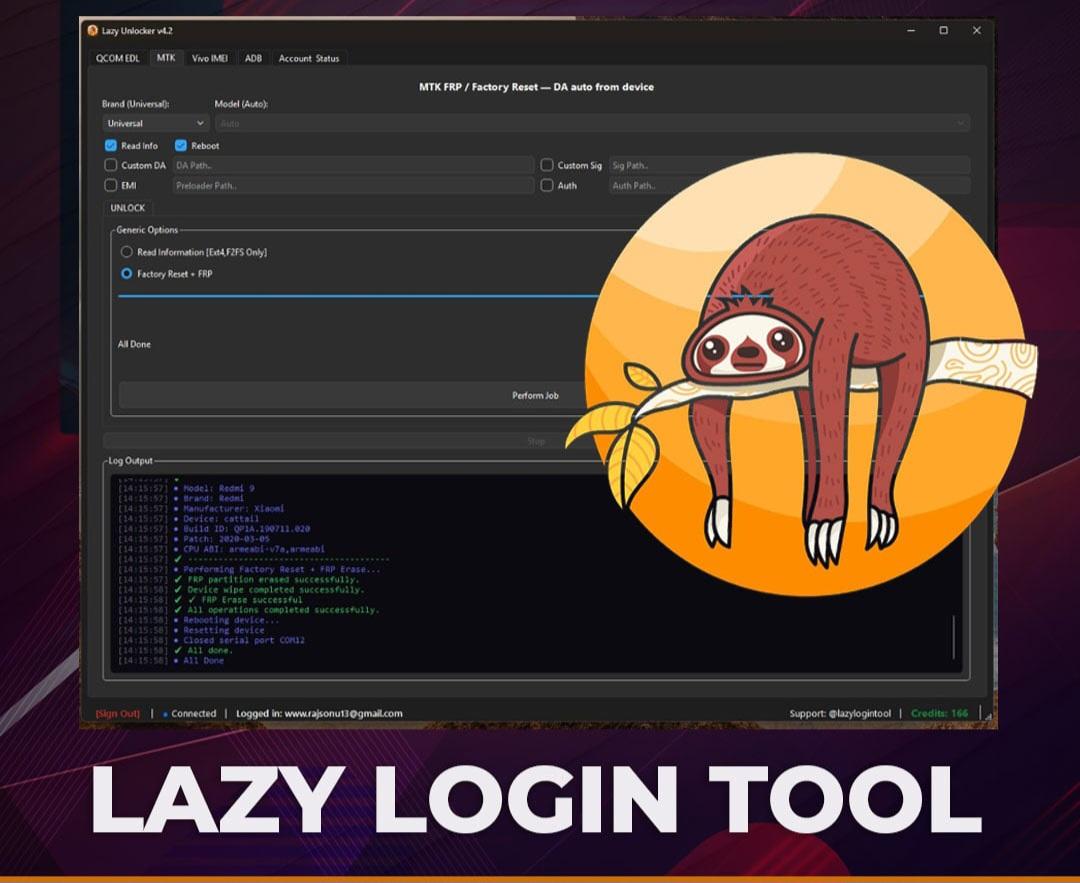
Task: Click the Support @lazylogintool text
Action: (840, 714)
